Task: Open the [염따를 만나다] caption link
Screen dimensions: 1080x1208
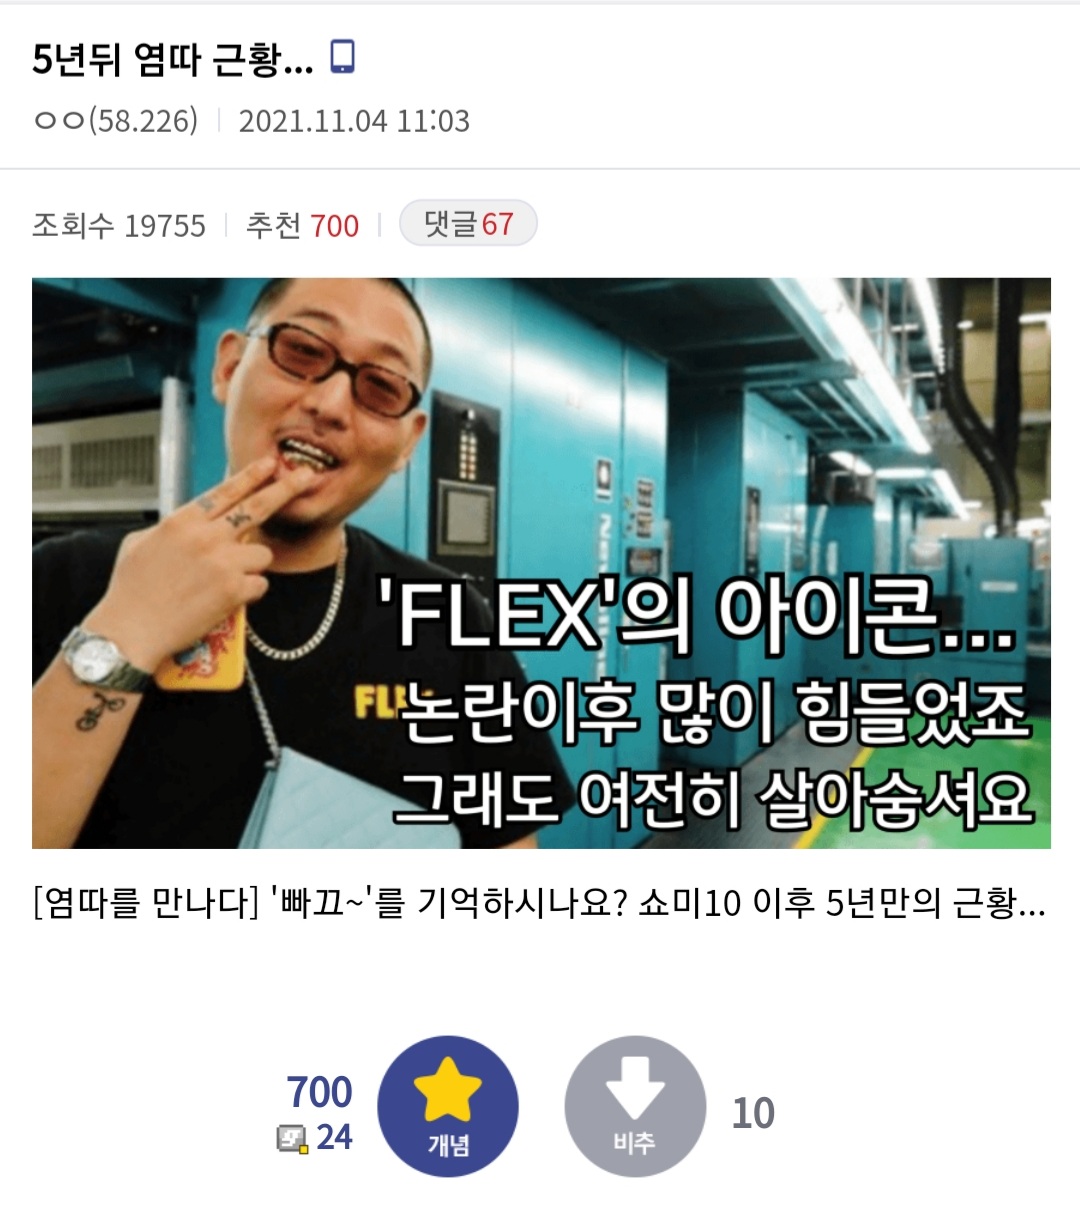Action: pos(540,903)
